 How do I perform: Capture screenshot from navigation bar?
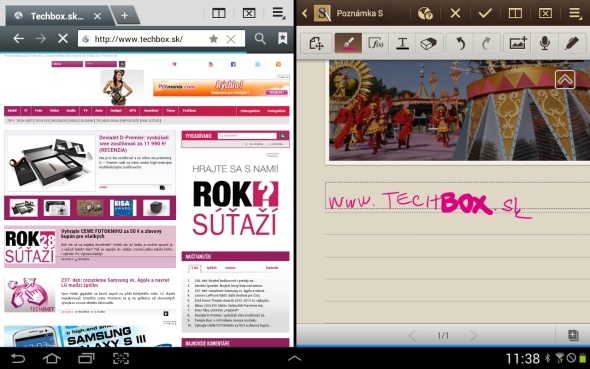(121, 358)
